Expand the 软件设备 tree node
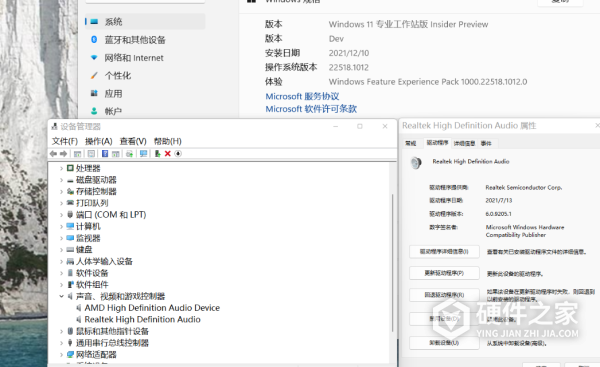This screenshot has height=367, width=600. (61, 273)
